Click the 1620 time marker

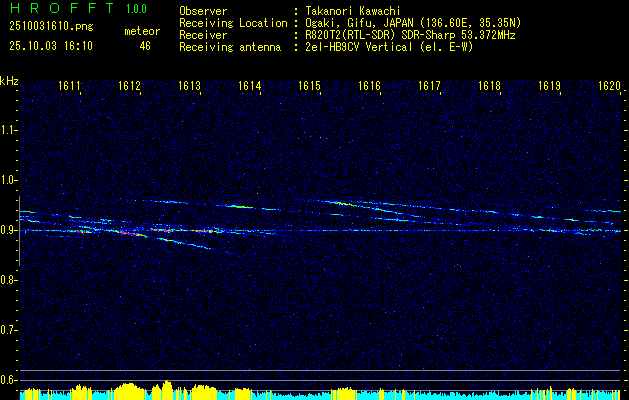(610, 85)
